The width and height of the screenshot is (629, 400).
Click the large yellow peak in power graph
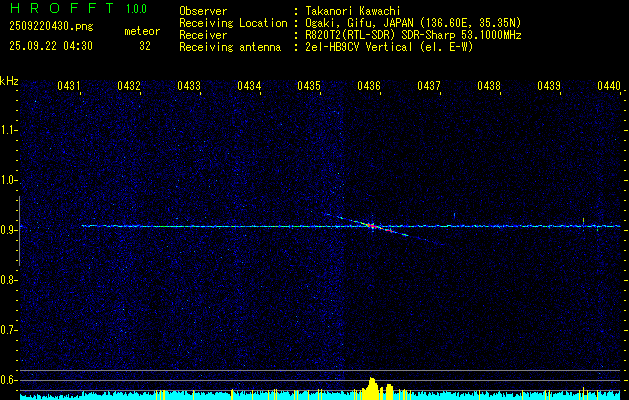click(x=372, y=388)
